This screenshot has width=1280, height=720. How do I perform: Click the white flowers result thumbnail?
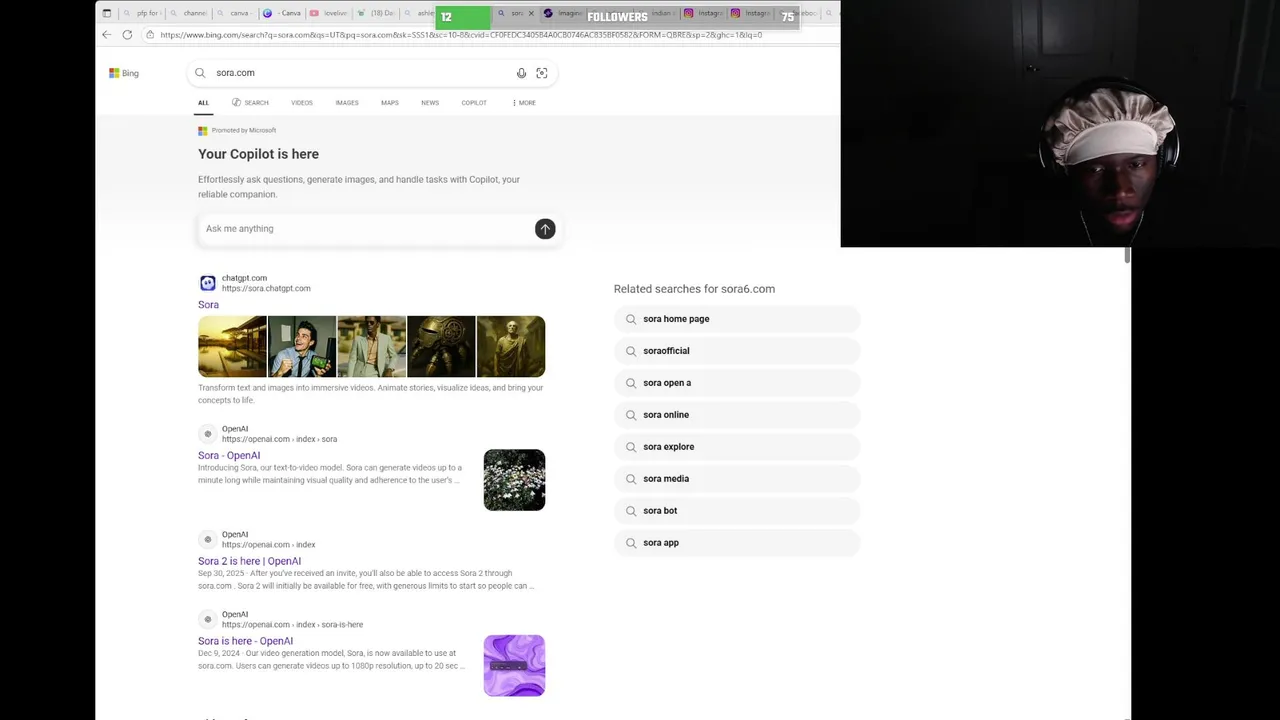click(514, 480)
